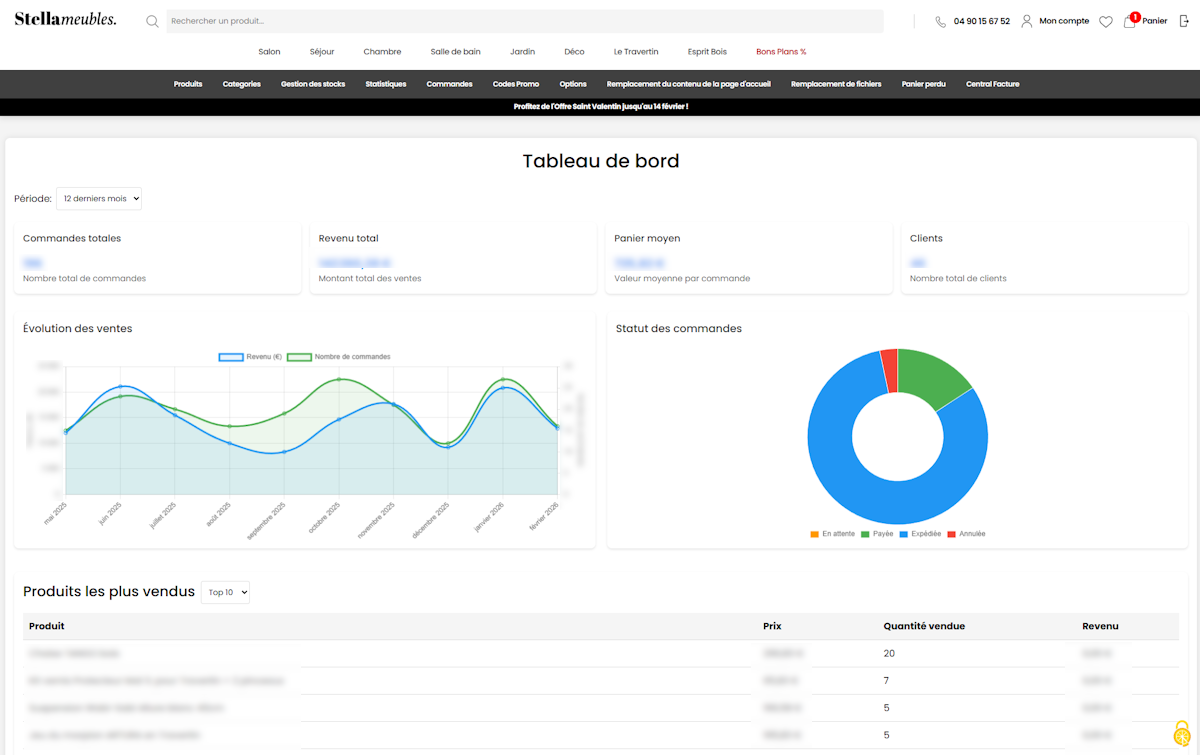Open the Gestion des stocks admin section

click(x=310, y=84)
